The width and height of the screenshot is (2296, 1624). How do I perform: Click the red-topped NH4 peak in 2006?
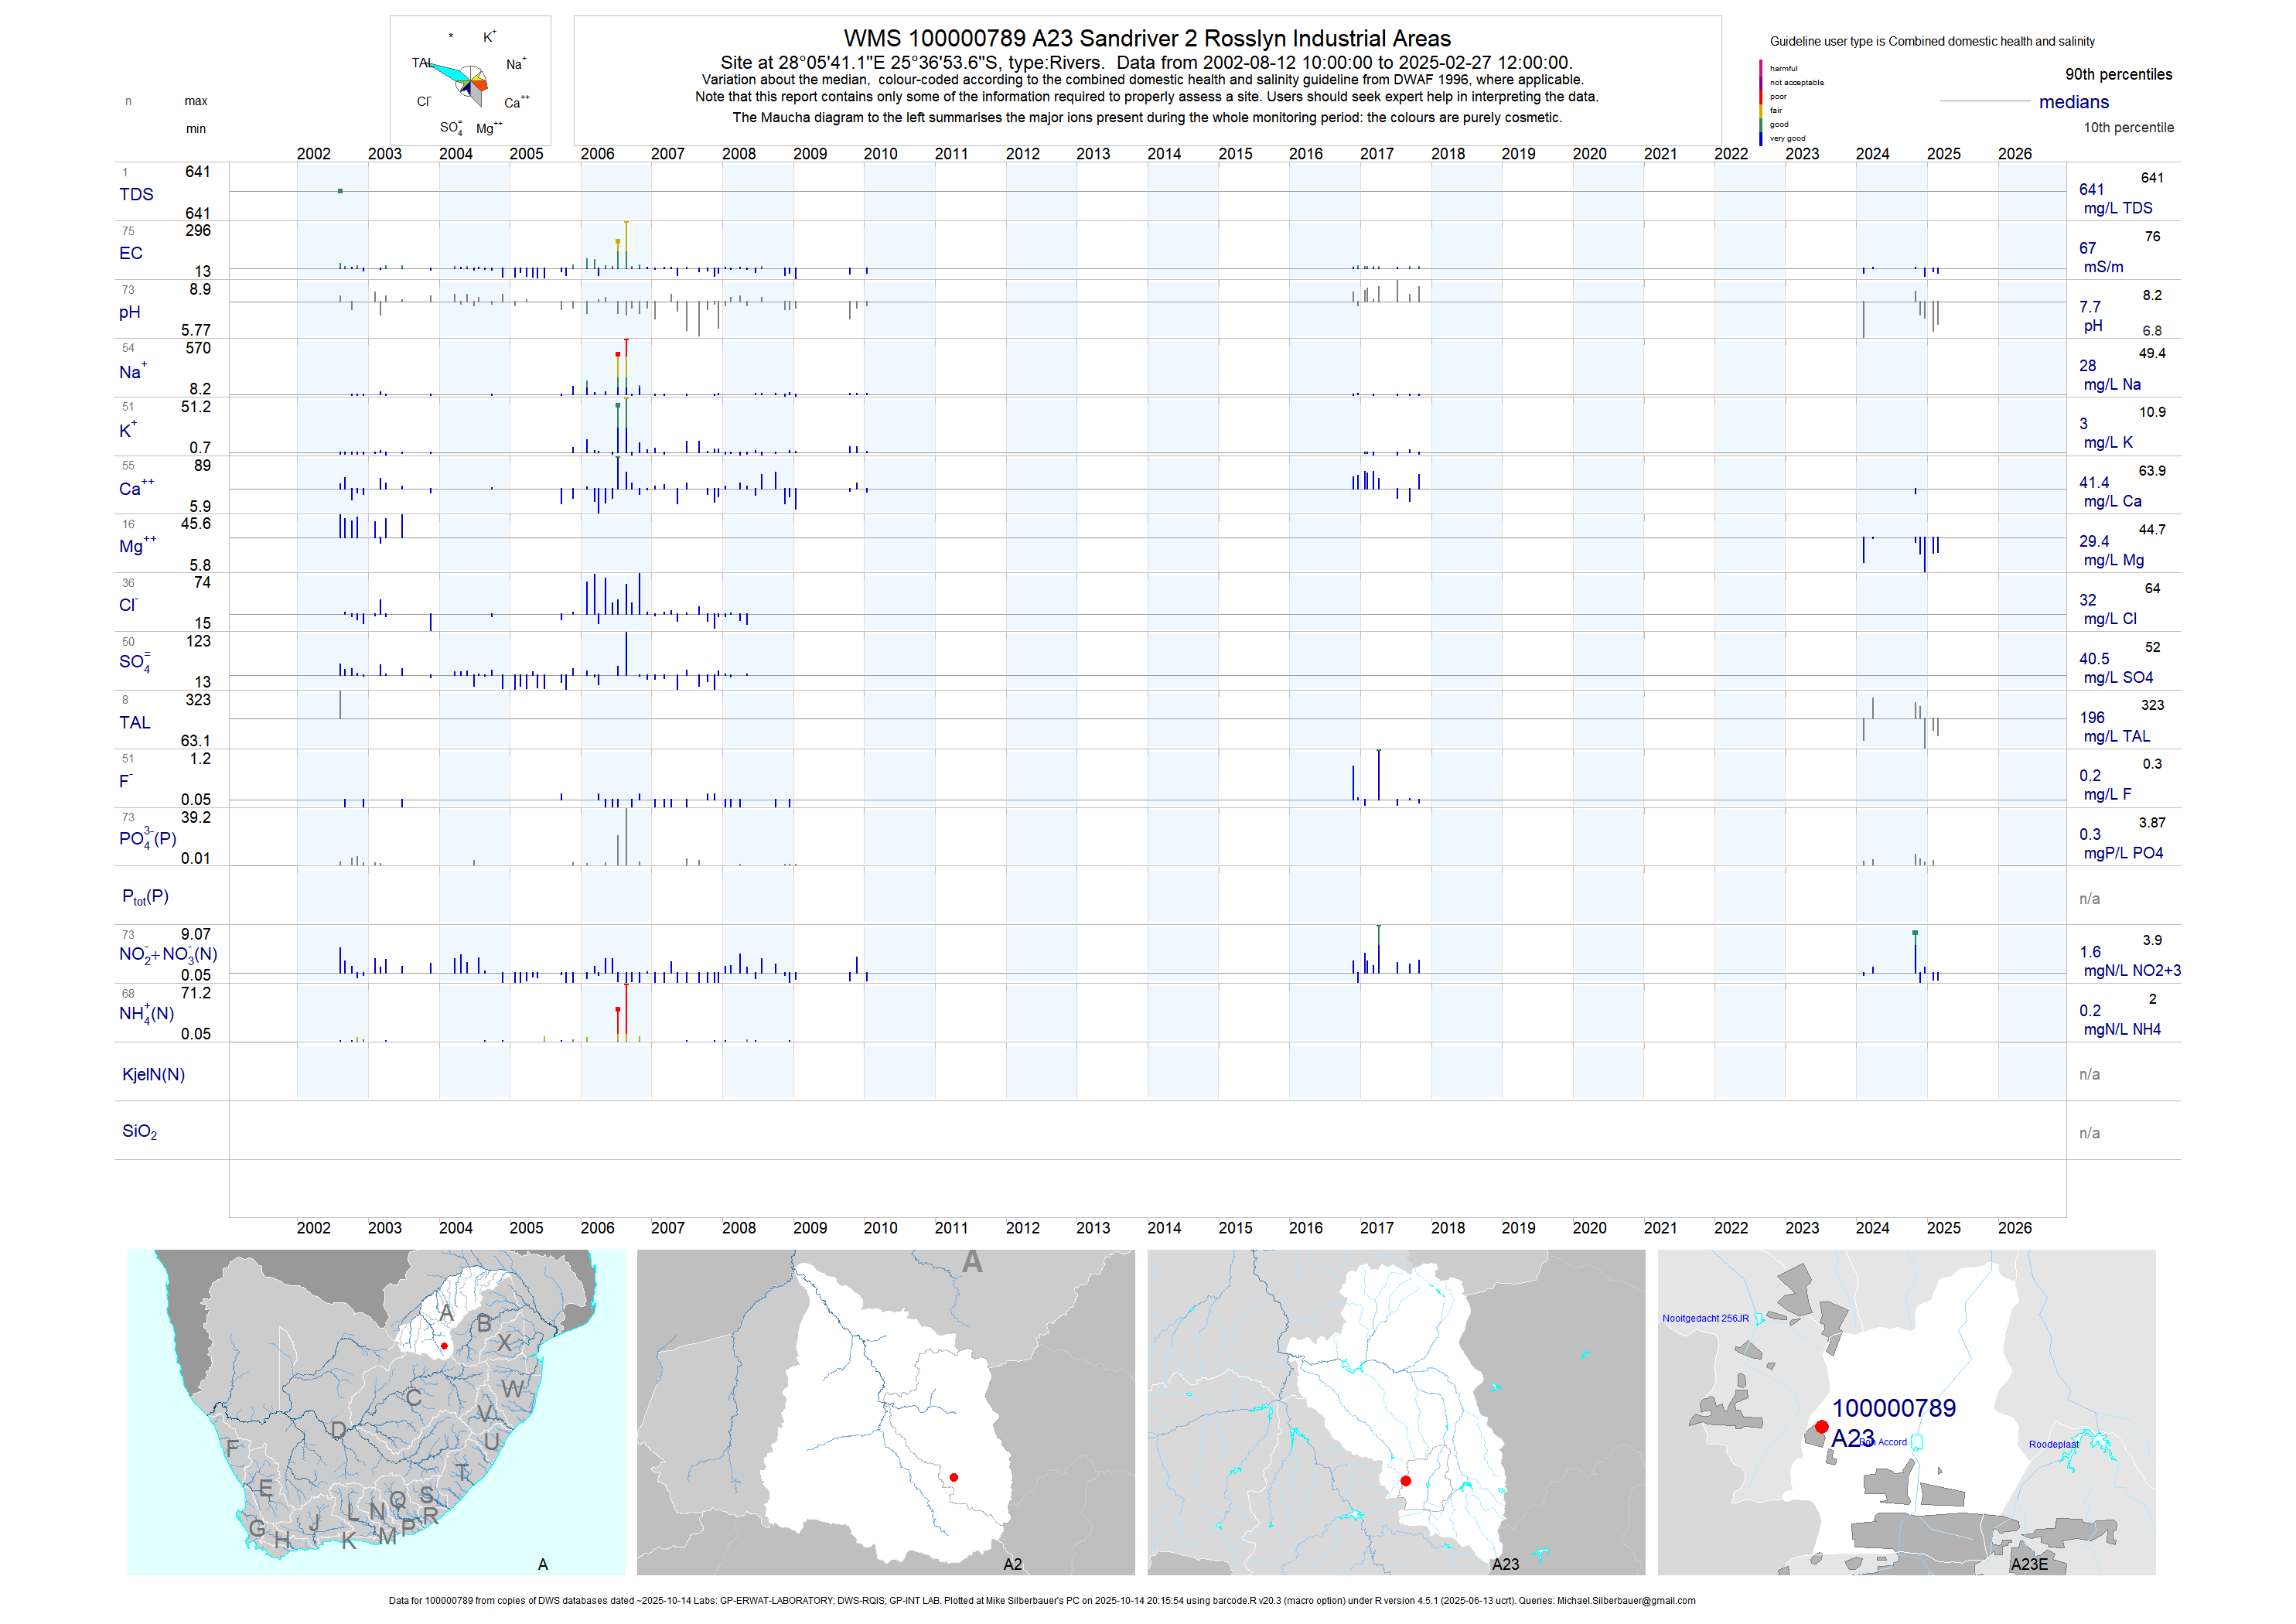tap(618, 1010)
